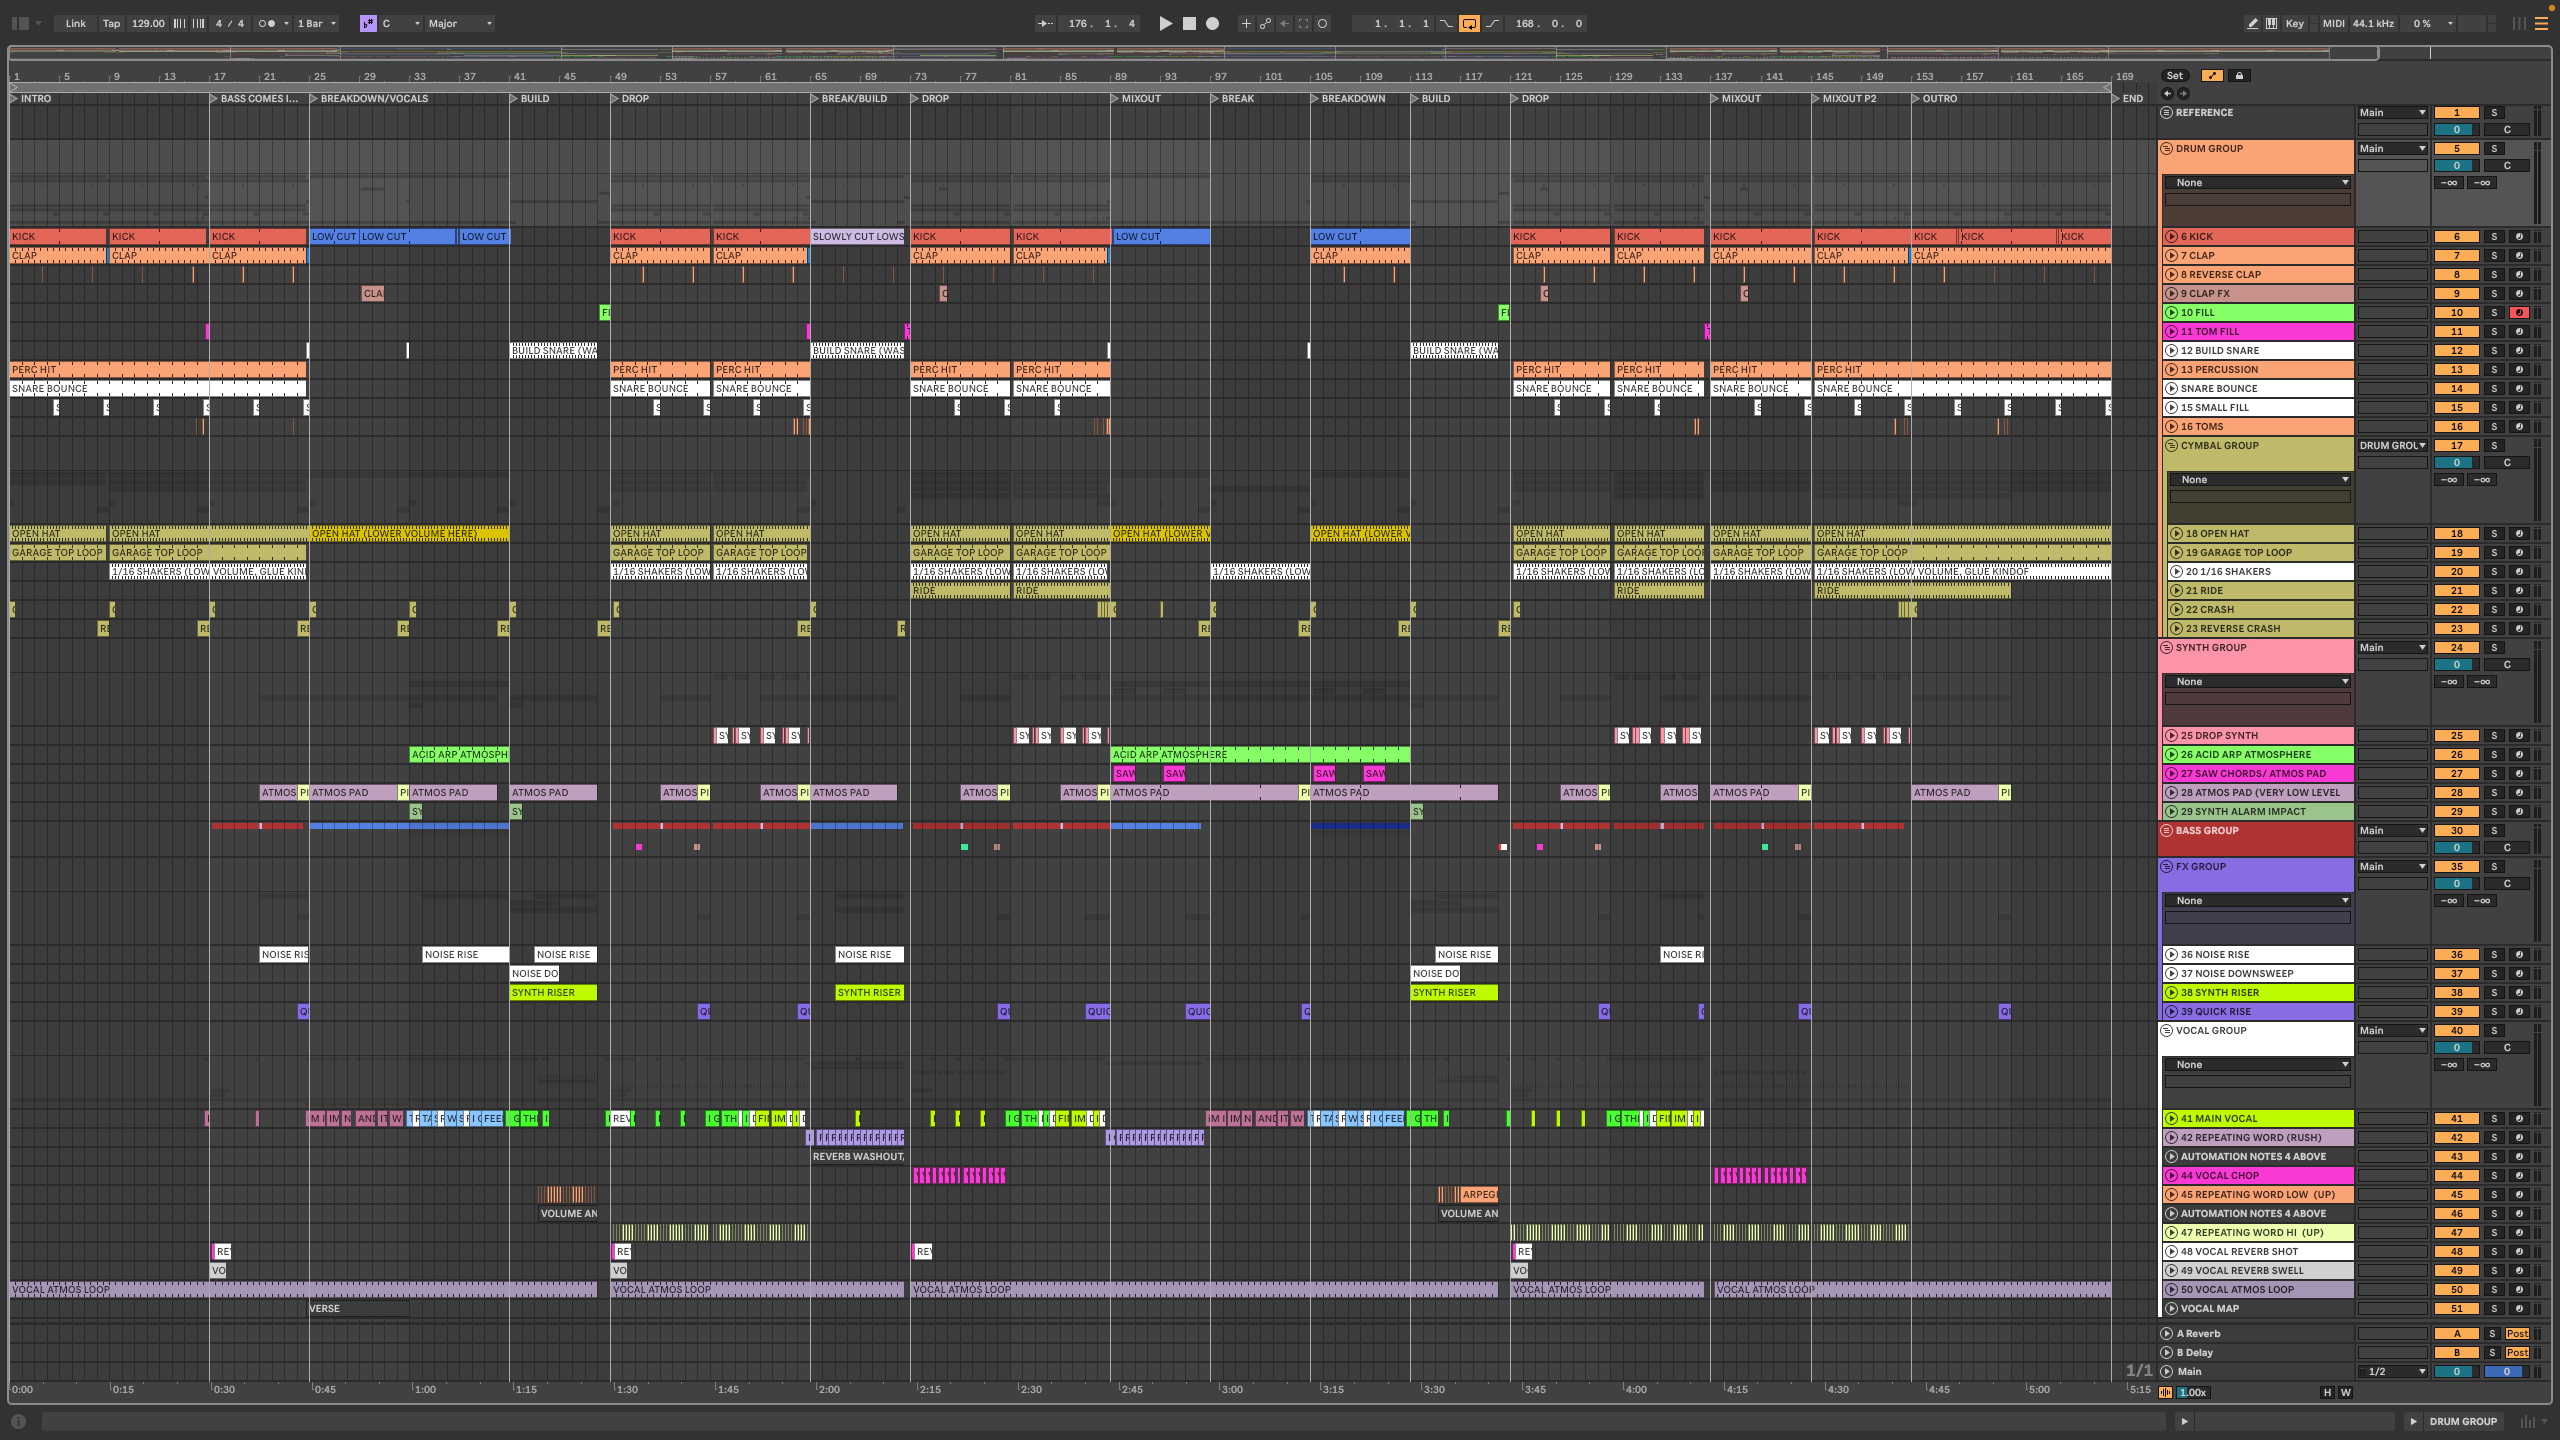Open the 1 Bar quantization dropdown

pyautogui.click(x=317, y=23)
